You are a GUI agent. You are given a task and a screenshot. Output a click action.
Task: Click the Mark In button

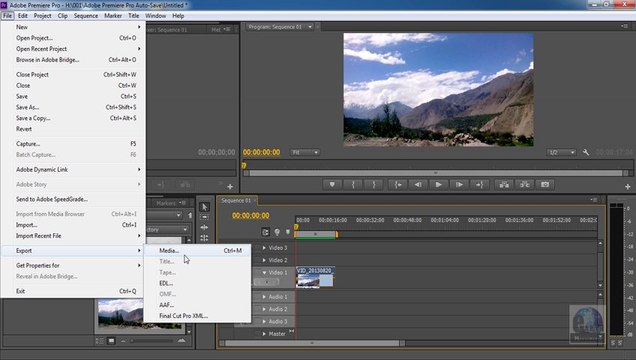353,185
